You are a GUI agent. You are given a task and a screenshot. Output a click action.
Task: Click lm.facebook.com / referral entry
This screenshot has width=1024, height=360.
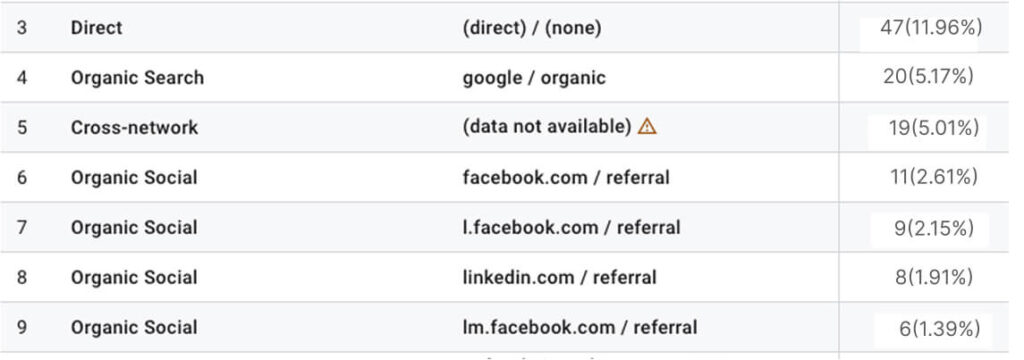(579, 327)
